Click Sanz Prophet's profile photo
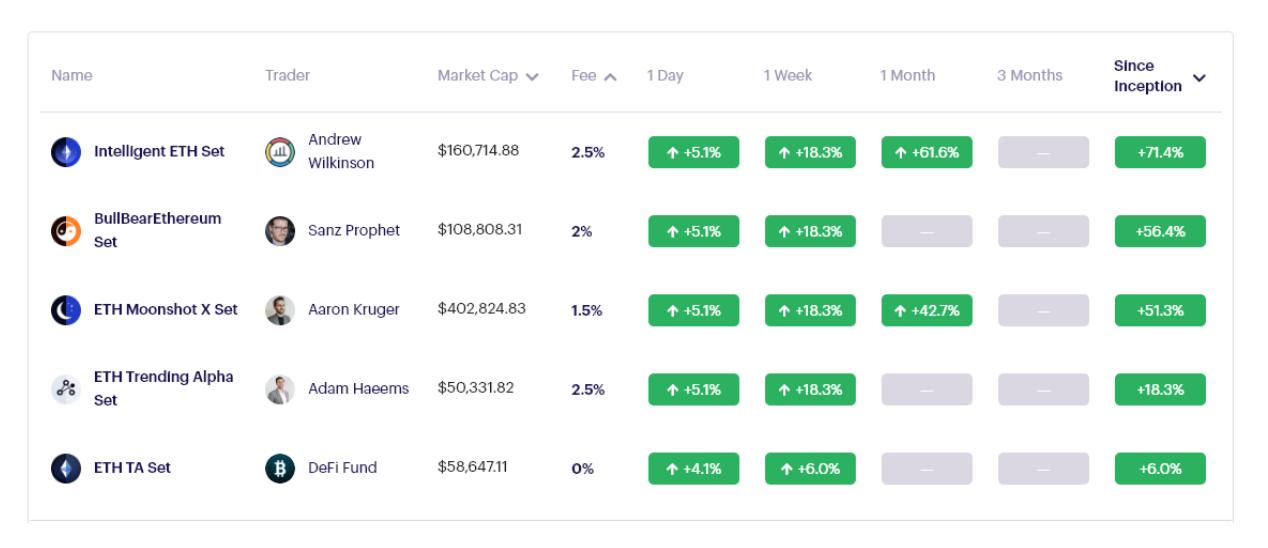The height and width of the screenshot is (548, 1268). pyautogui.click(x=279, y=231)
